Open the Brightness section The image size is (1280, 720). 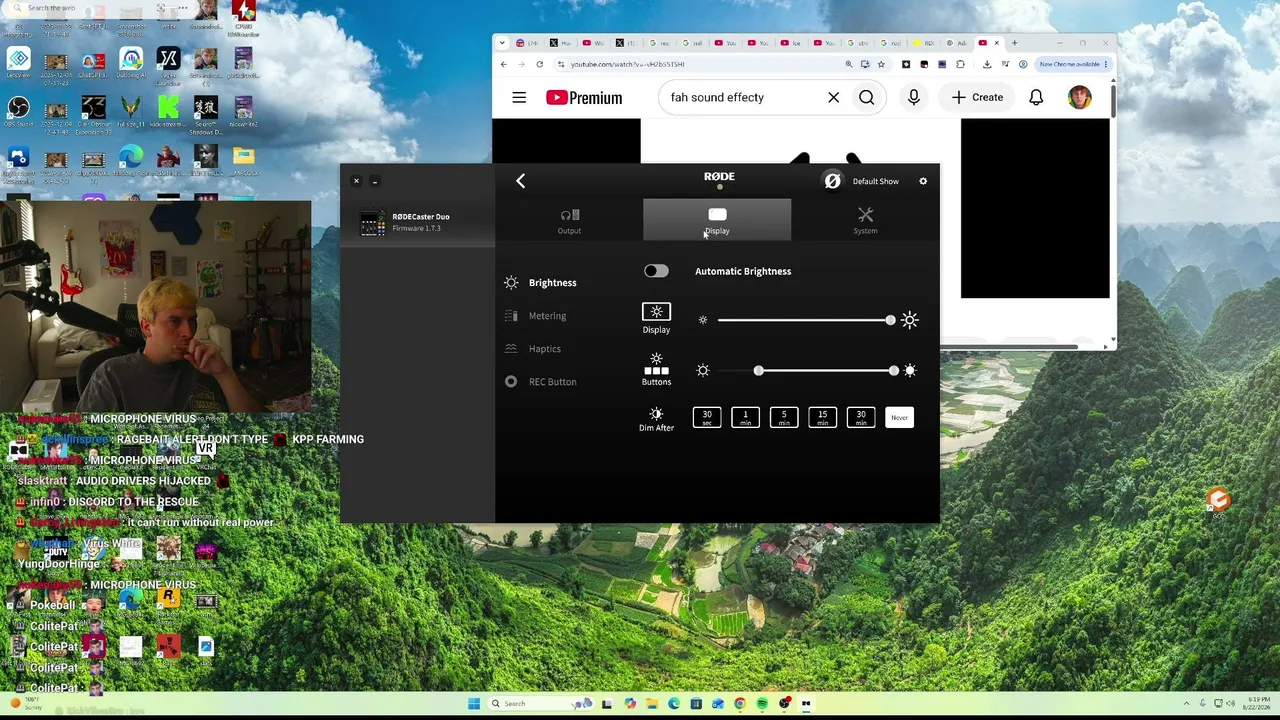pos(541,283)
